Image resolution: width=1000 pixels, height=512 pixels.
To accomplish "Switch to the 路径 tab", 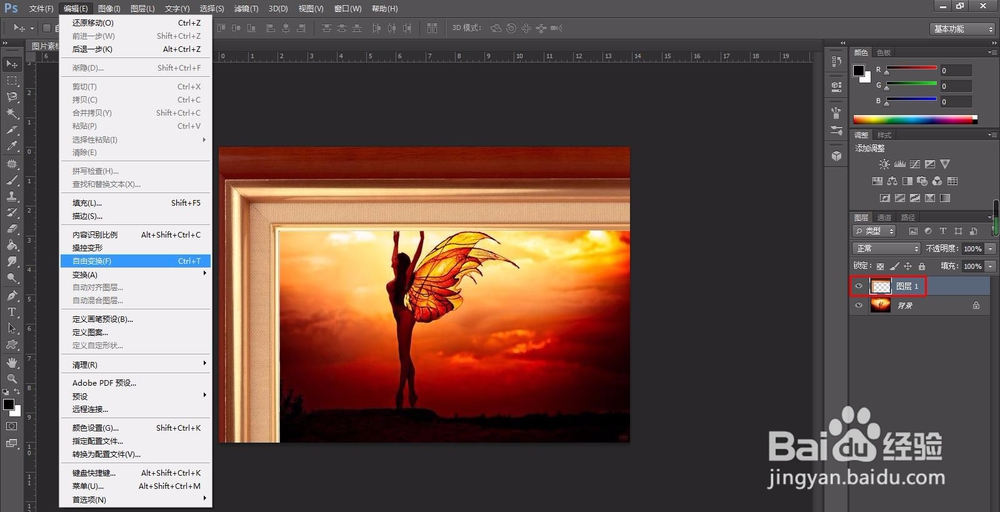I will click(x=908, y=217).
